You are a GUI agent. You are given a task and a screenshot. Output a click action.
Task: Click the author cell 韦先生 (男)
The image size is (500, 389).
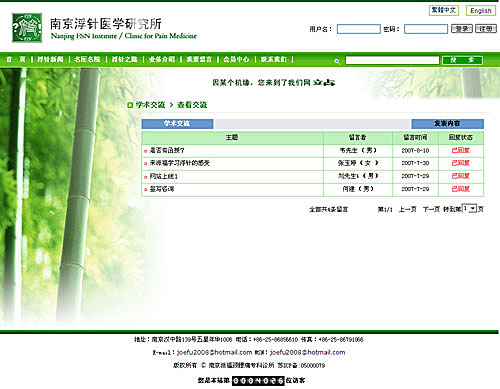[x=358, y=150]
